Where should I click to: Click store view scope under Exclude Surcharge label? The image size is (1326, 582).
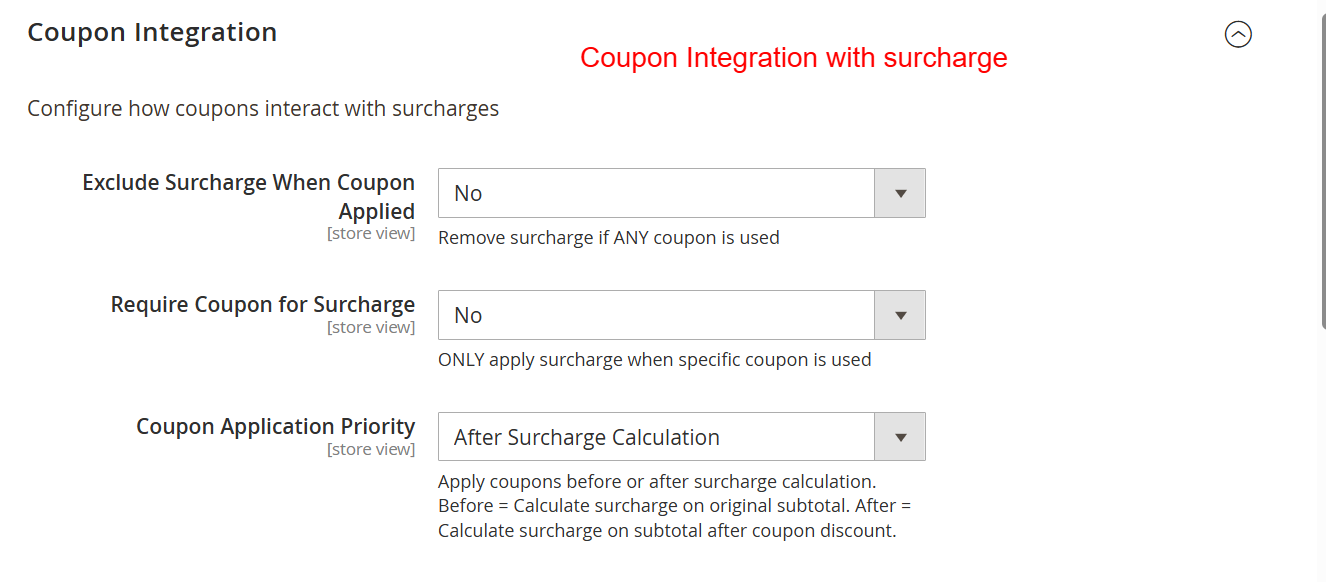370,234
